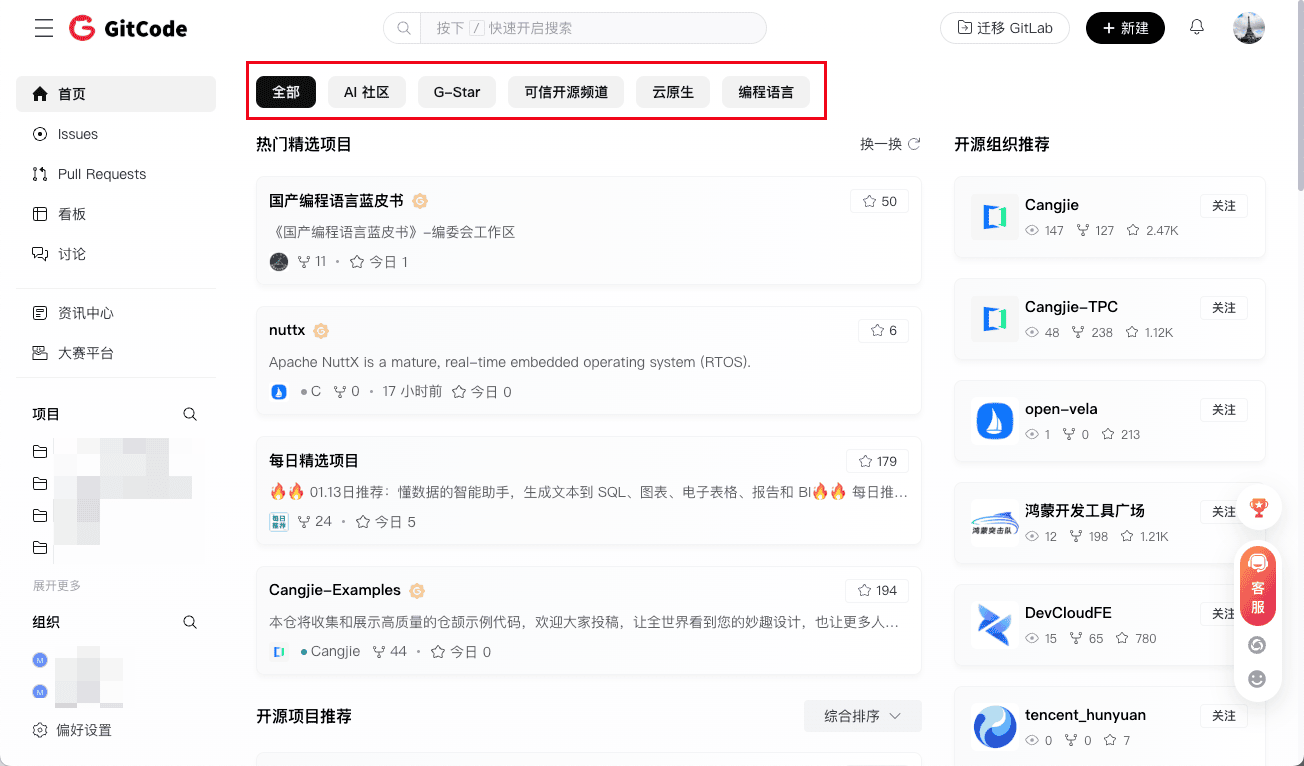The height and width of the screenshot is (766, 1304).
Task: Switch to the AI 社区 tab
Action: (366, 92)
